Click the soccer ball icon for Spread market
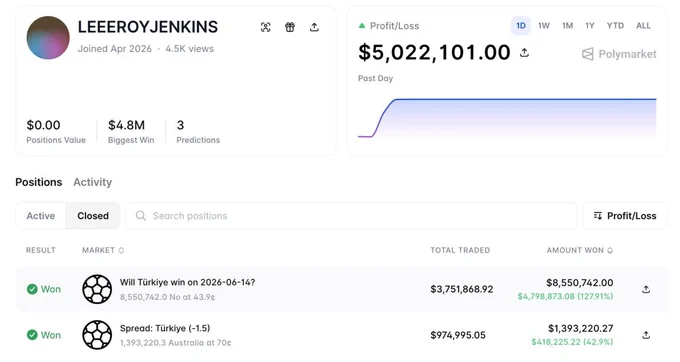The height and width of the screenshot is (362, 680). [x=97, y=335]
